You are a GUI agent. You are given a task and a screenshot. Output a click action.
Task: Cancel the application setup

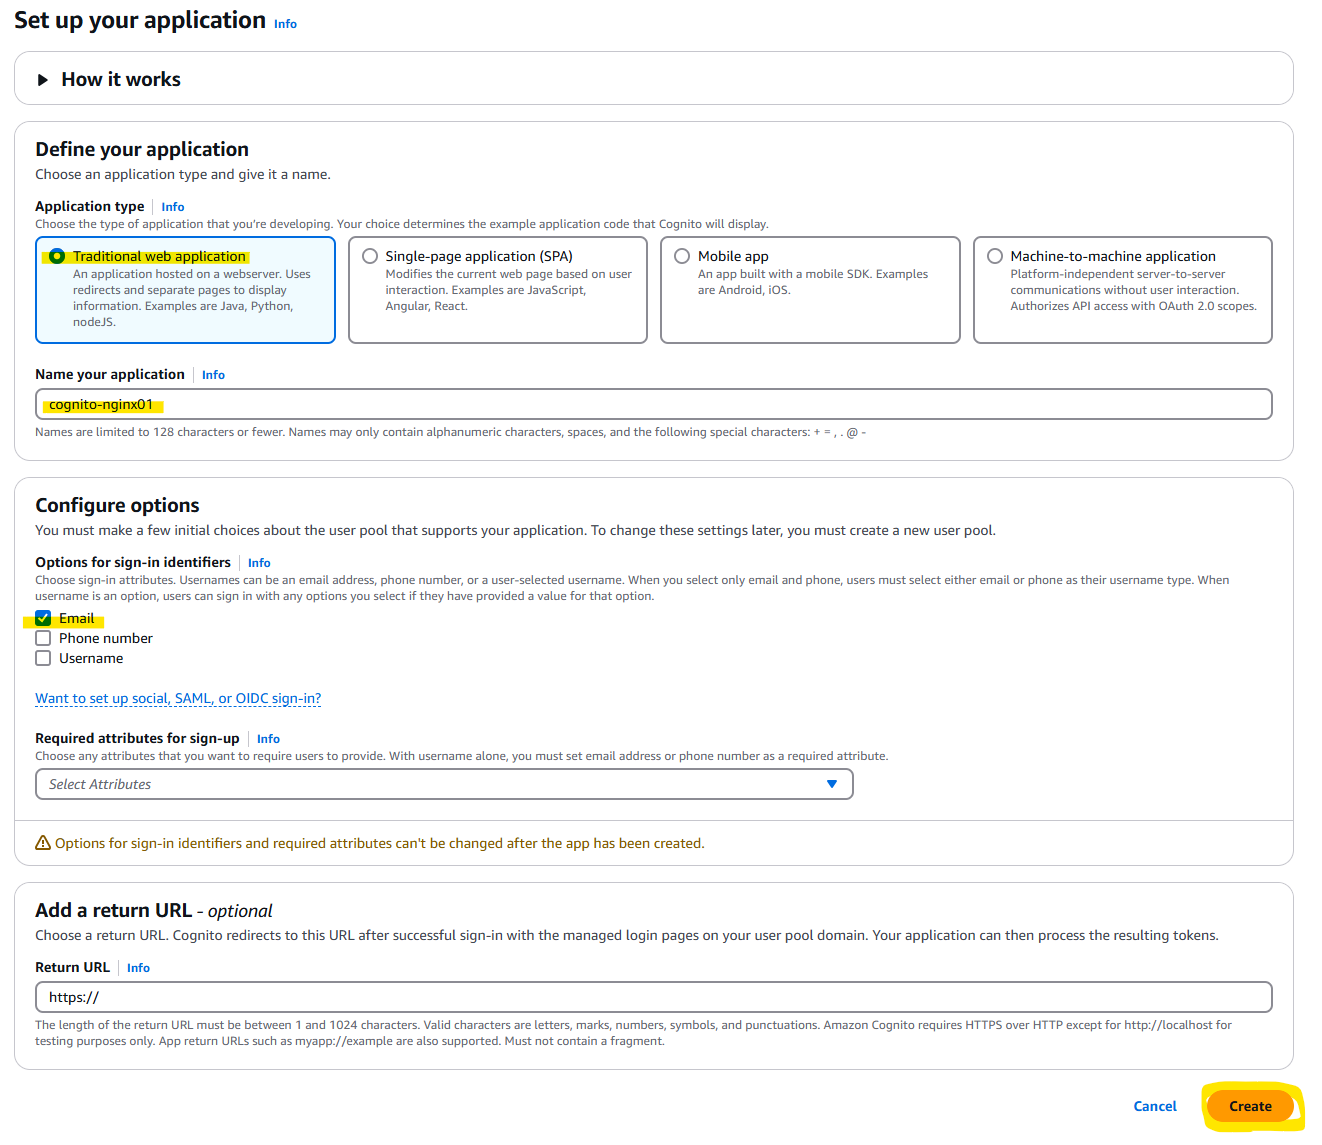pyautogui.click(x=1155, y=1106)
